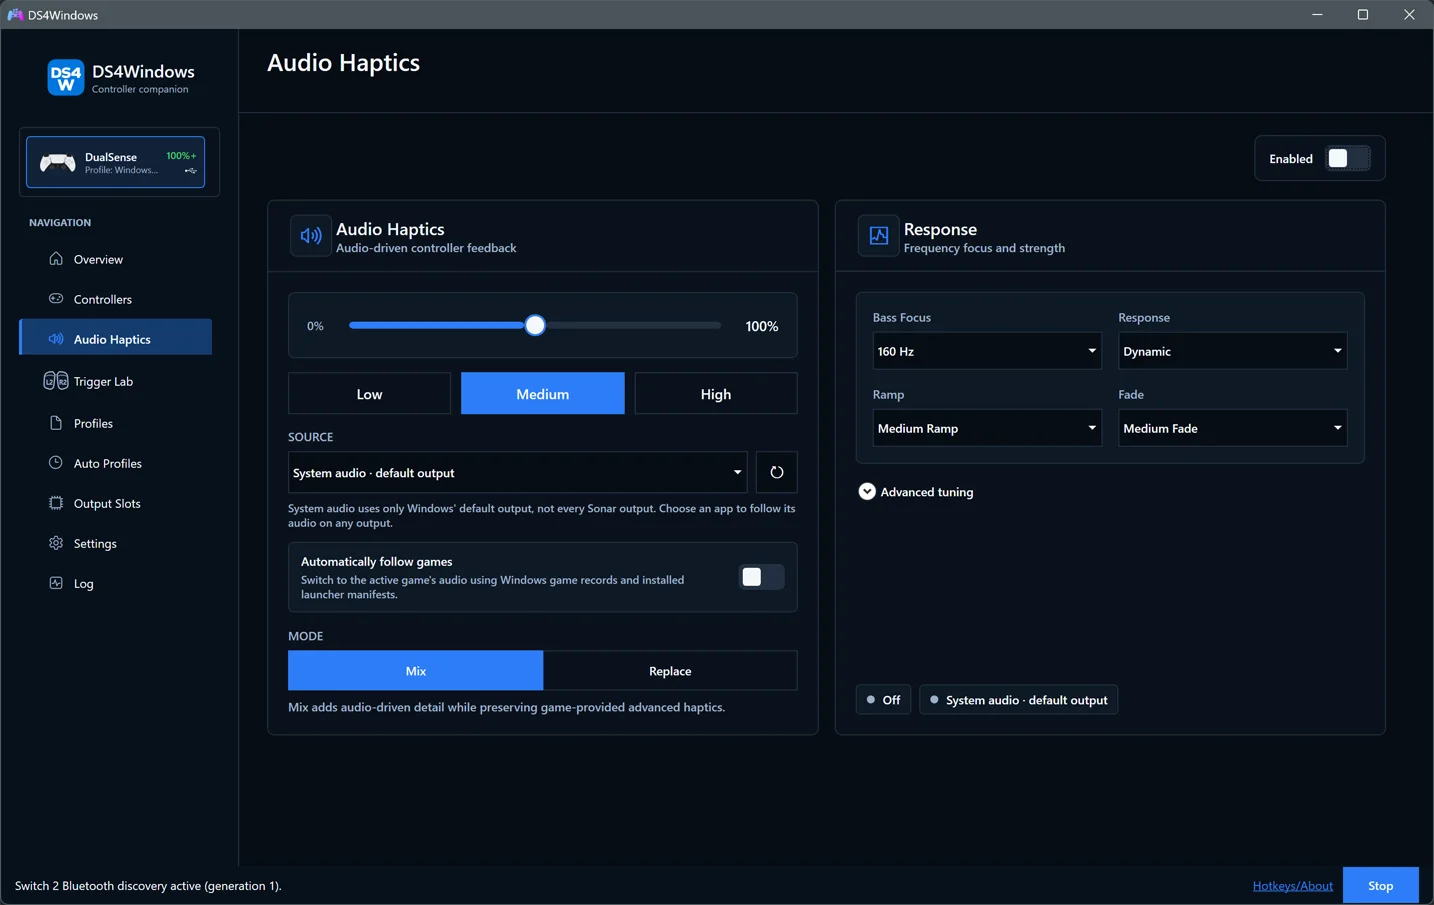Select the Replace mode
The image size is (1434, 905).
coord(670,671)
